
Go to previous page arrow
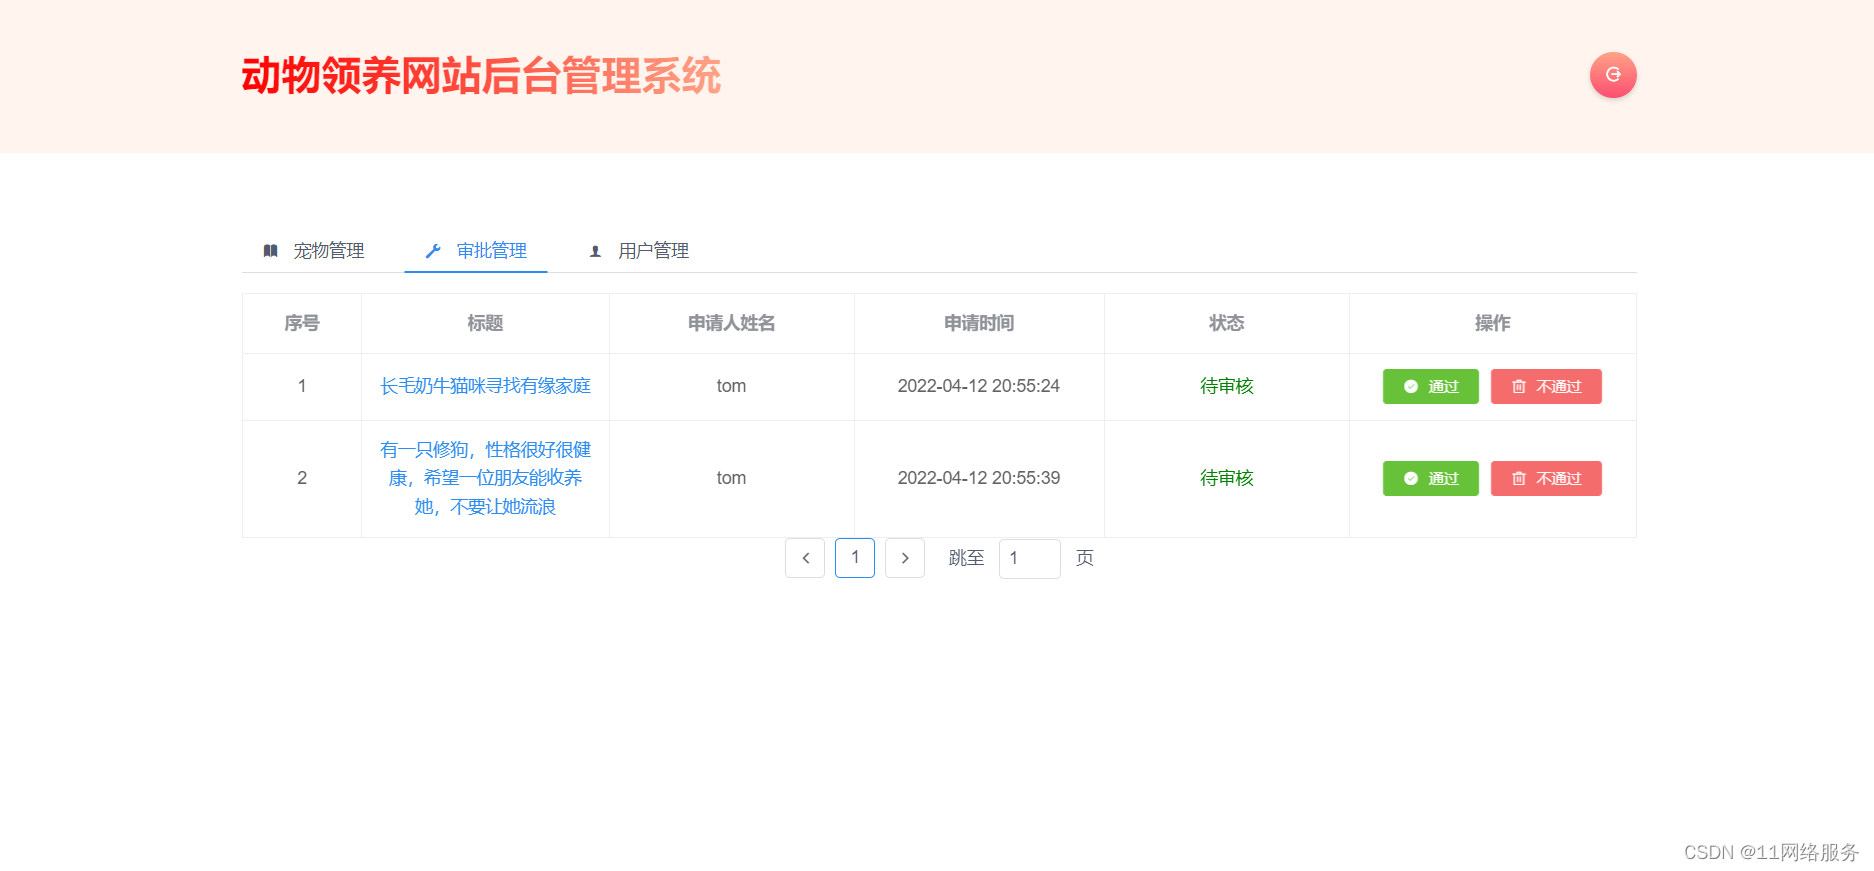(805, 558)
